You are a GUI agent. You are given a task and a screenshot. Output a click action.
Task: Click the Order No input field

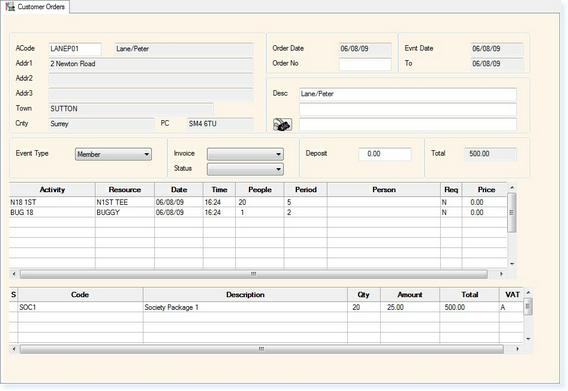[x=365, y=64]
